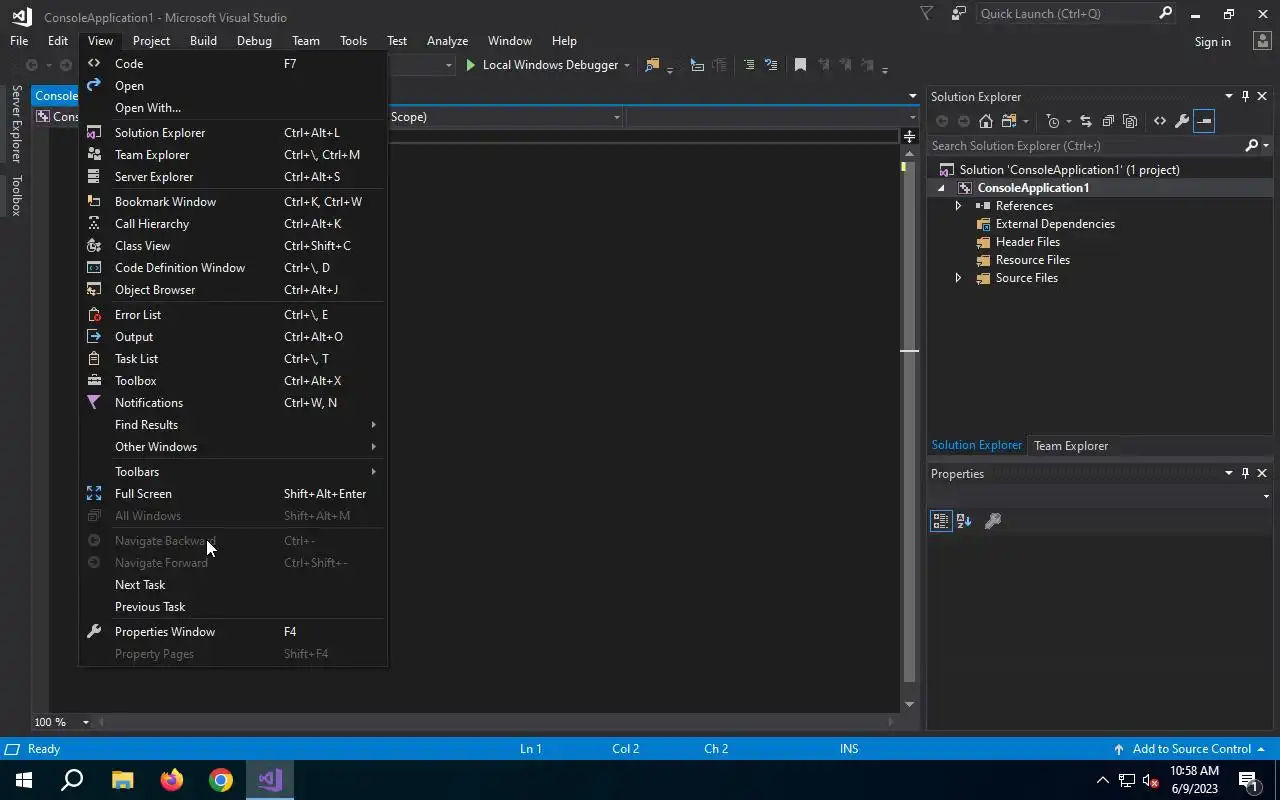This screenshot has width=1280, height=800.
Task: Open debugger target dropdown arrow
Action: pos(627,65)
